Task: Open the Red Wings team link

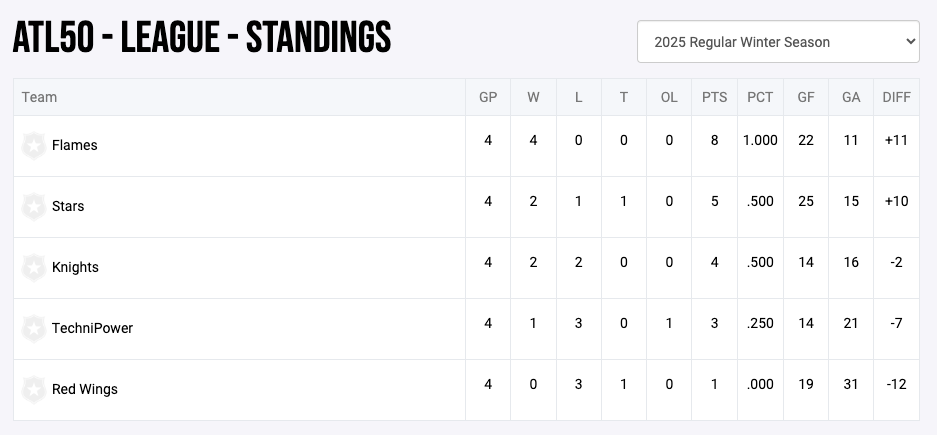Action: (x=85, y=390)
